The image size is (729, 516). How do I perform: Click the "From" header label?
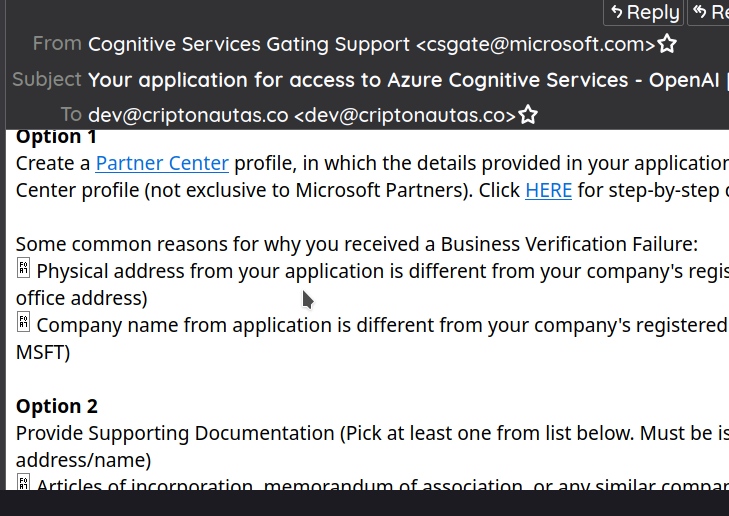57,43
